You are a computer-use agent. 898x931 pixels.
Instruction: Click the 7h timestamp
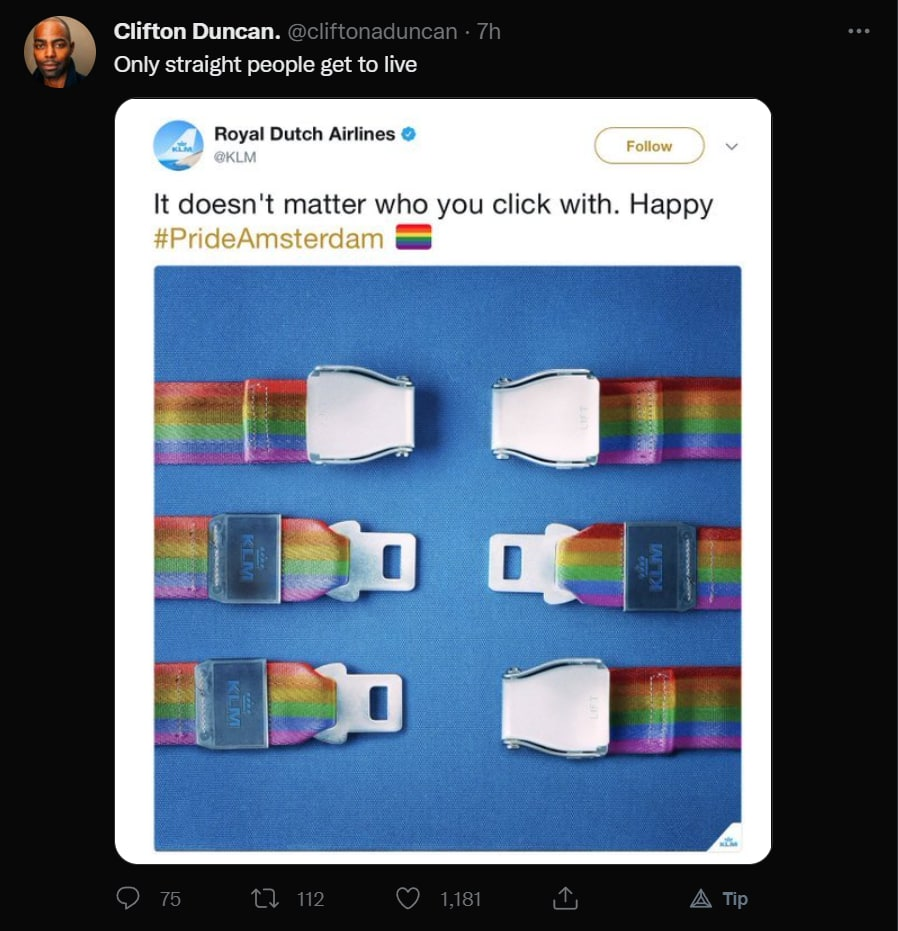pos(489,31)
